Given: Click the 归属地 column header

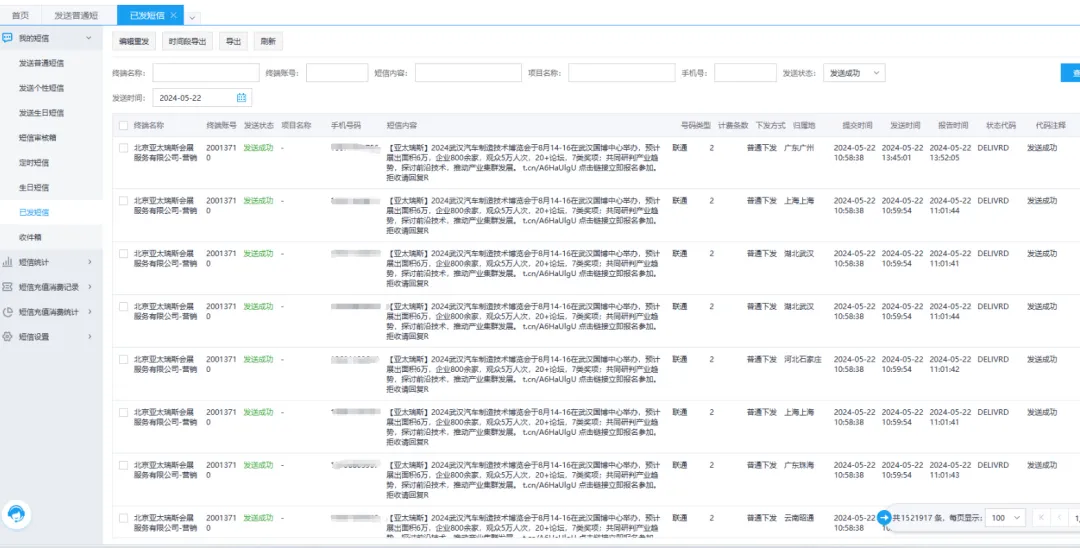Looking at the screenshot, I should [x=804, y=125].
